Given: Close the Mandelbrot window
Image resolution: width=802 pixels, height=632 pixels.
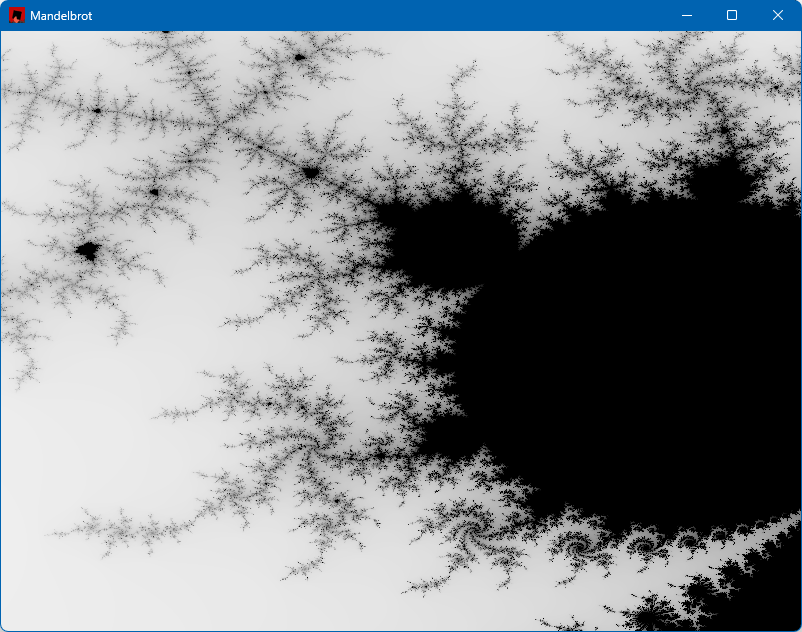Looking at the screenshot, I should pos(778,15).
